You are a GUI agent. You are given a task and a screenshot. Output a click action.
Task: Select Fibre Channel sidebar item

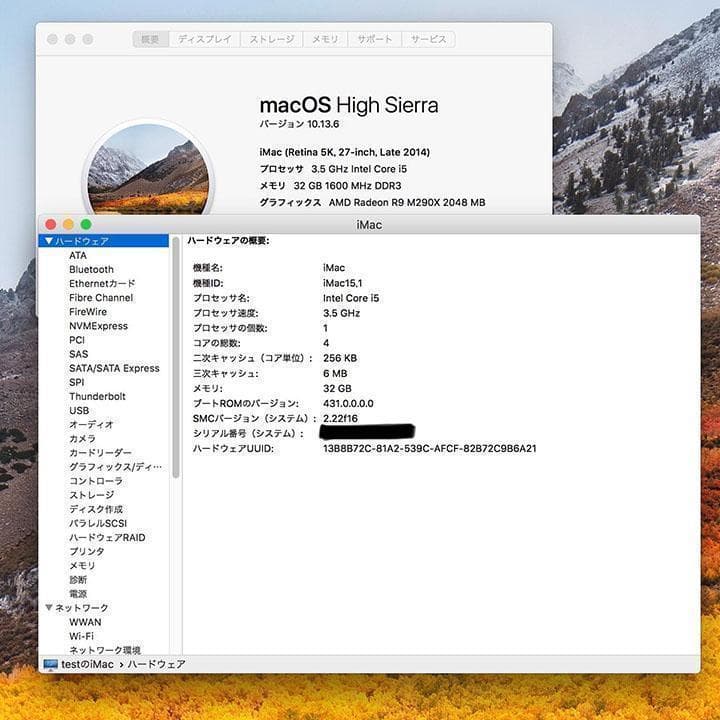(x=101, y=298)
